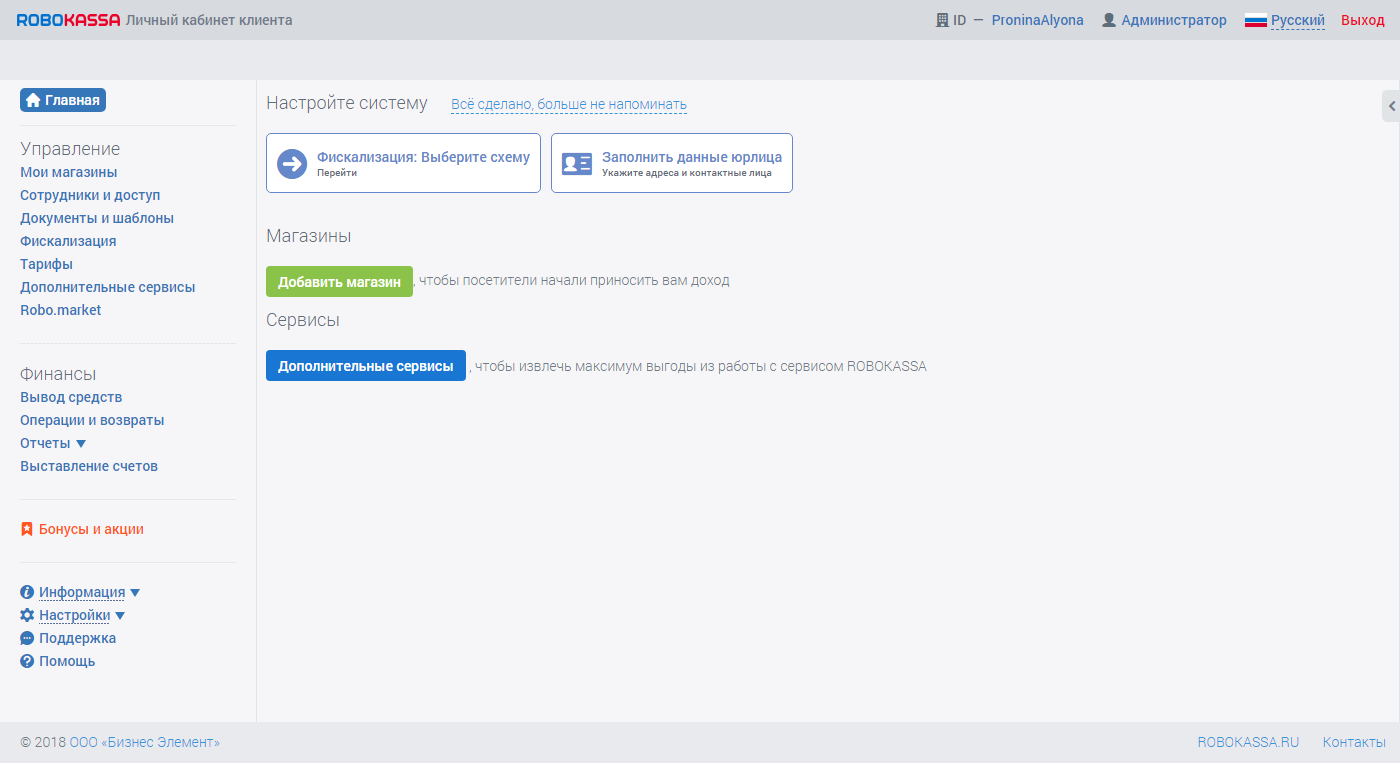Image resolution: width=1400 pixels, height=763 pixels.
Task: Open Информация section
Action: pyautogui.click(x=82, y=592)
